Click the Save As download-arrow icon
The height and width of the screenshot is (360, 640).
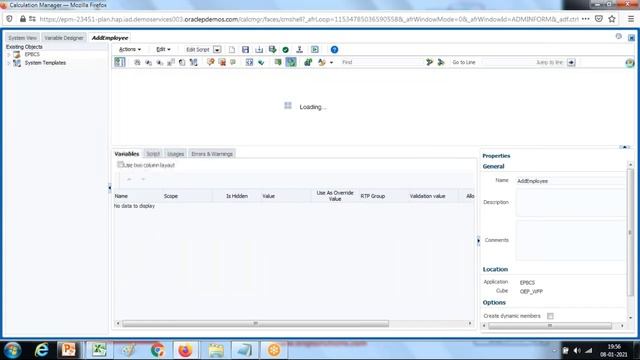point(259,50)
